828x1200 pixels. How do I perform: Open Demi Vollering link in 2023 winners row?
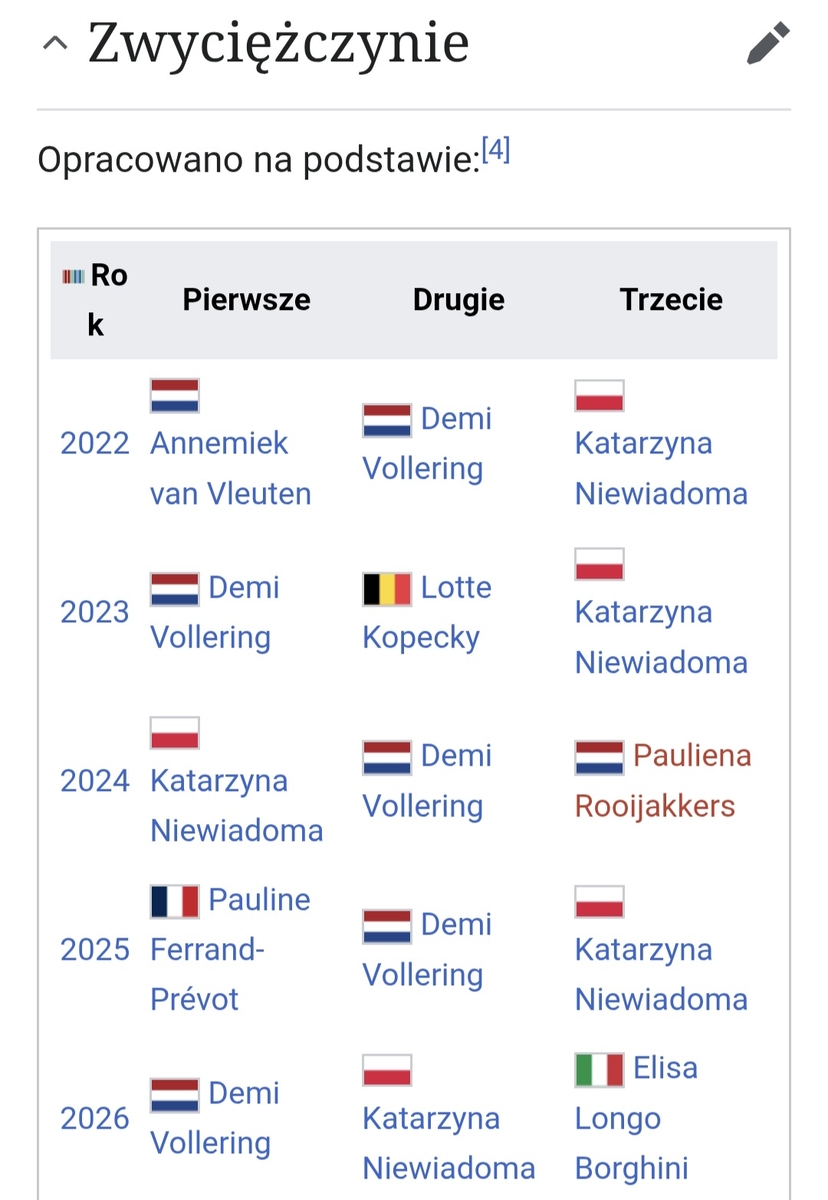click(x=215, y=612)
